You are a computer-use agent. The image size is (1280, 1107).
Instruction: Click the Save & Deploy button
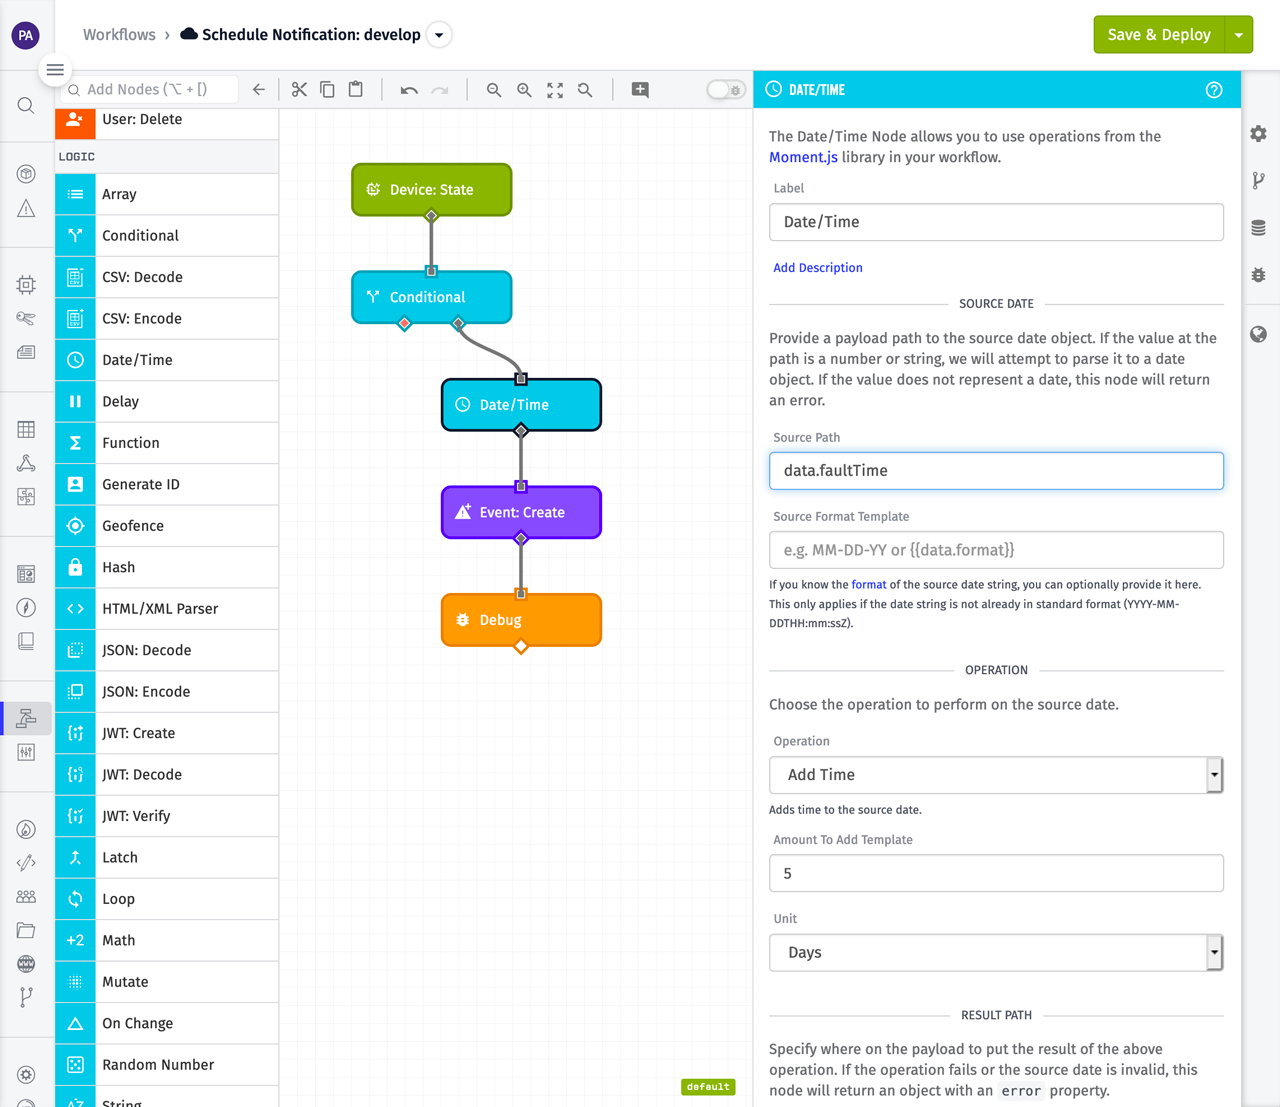pyautogui.click(x=1158, y=33)
